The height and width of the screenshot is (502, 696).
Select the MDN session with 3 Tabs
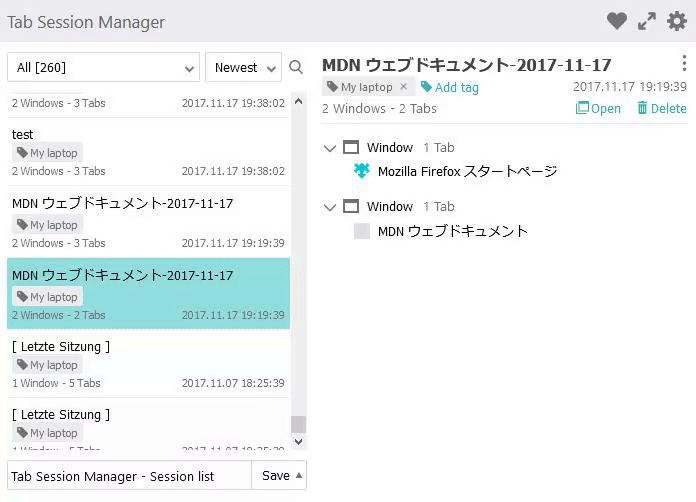pos(148,222)
